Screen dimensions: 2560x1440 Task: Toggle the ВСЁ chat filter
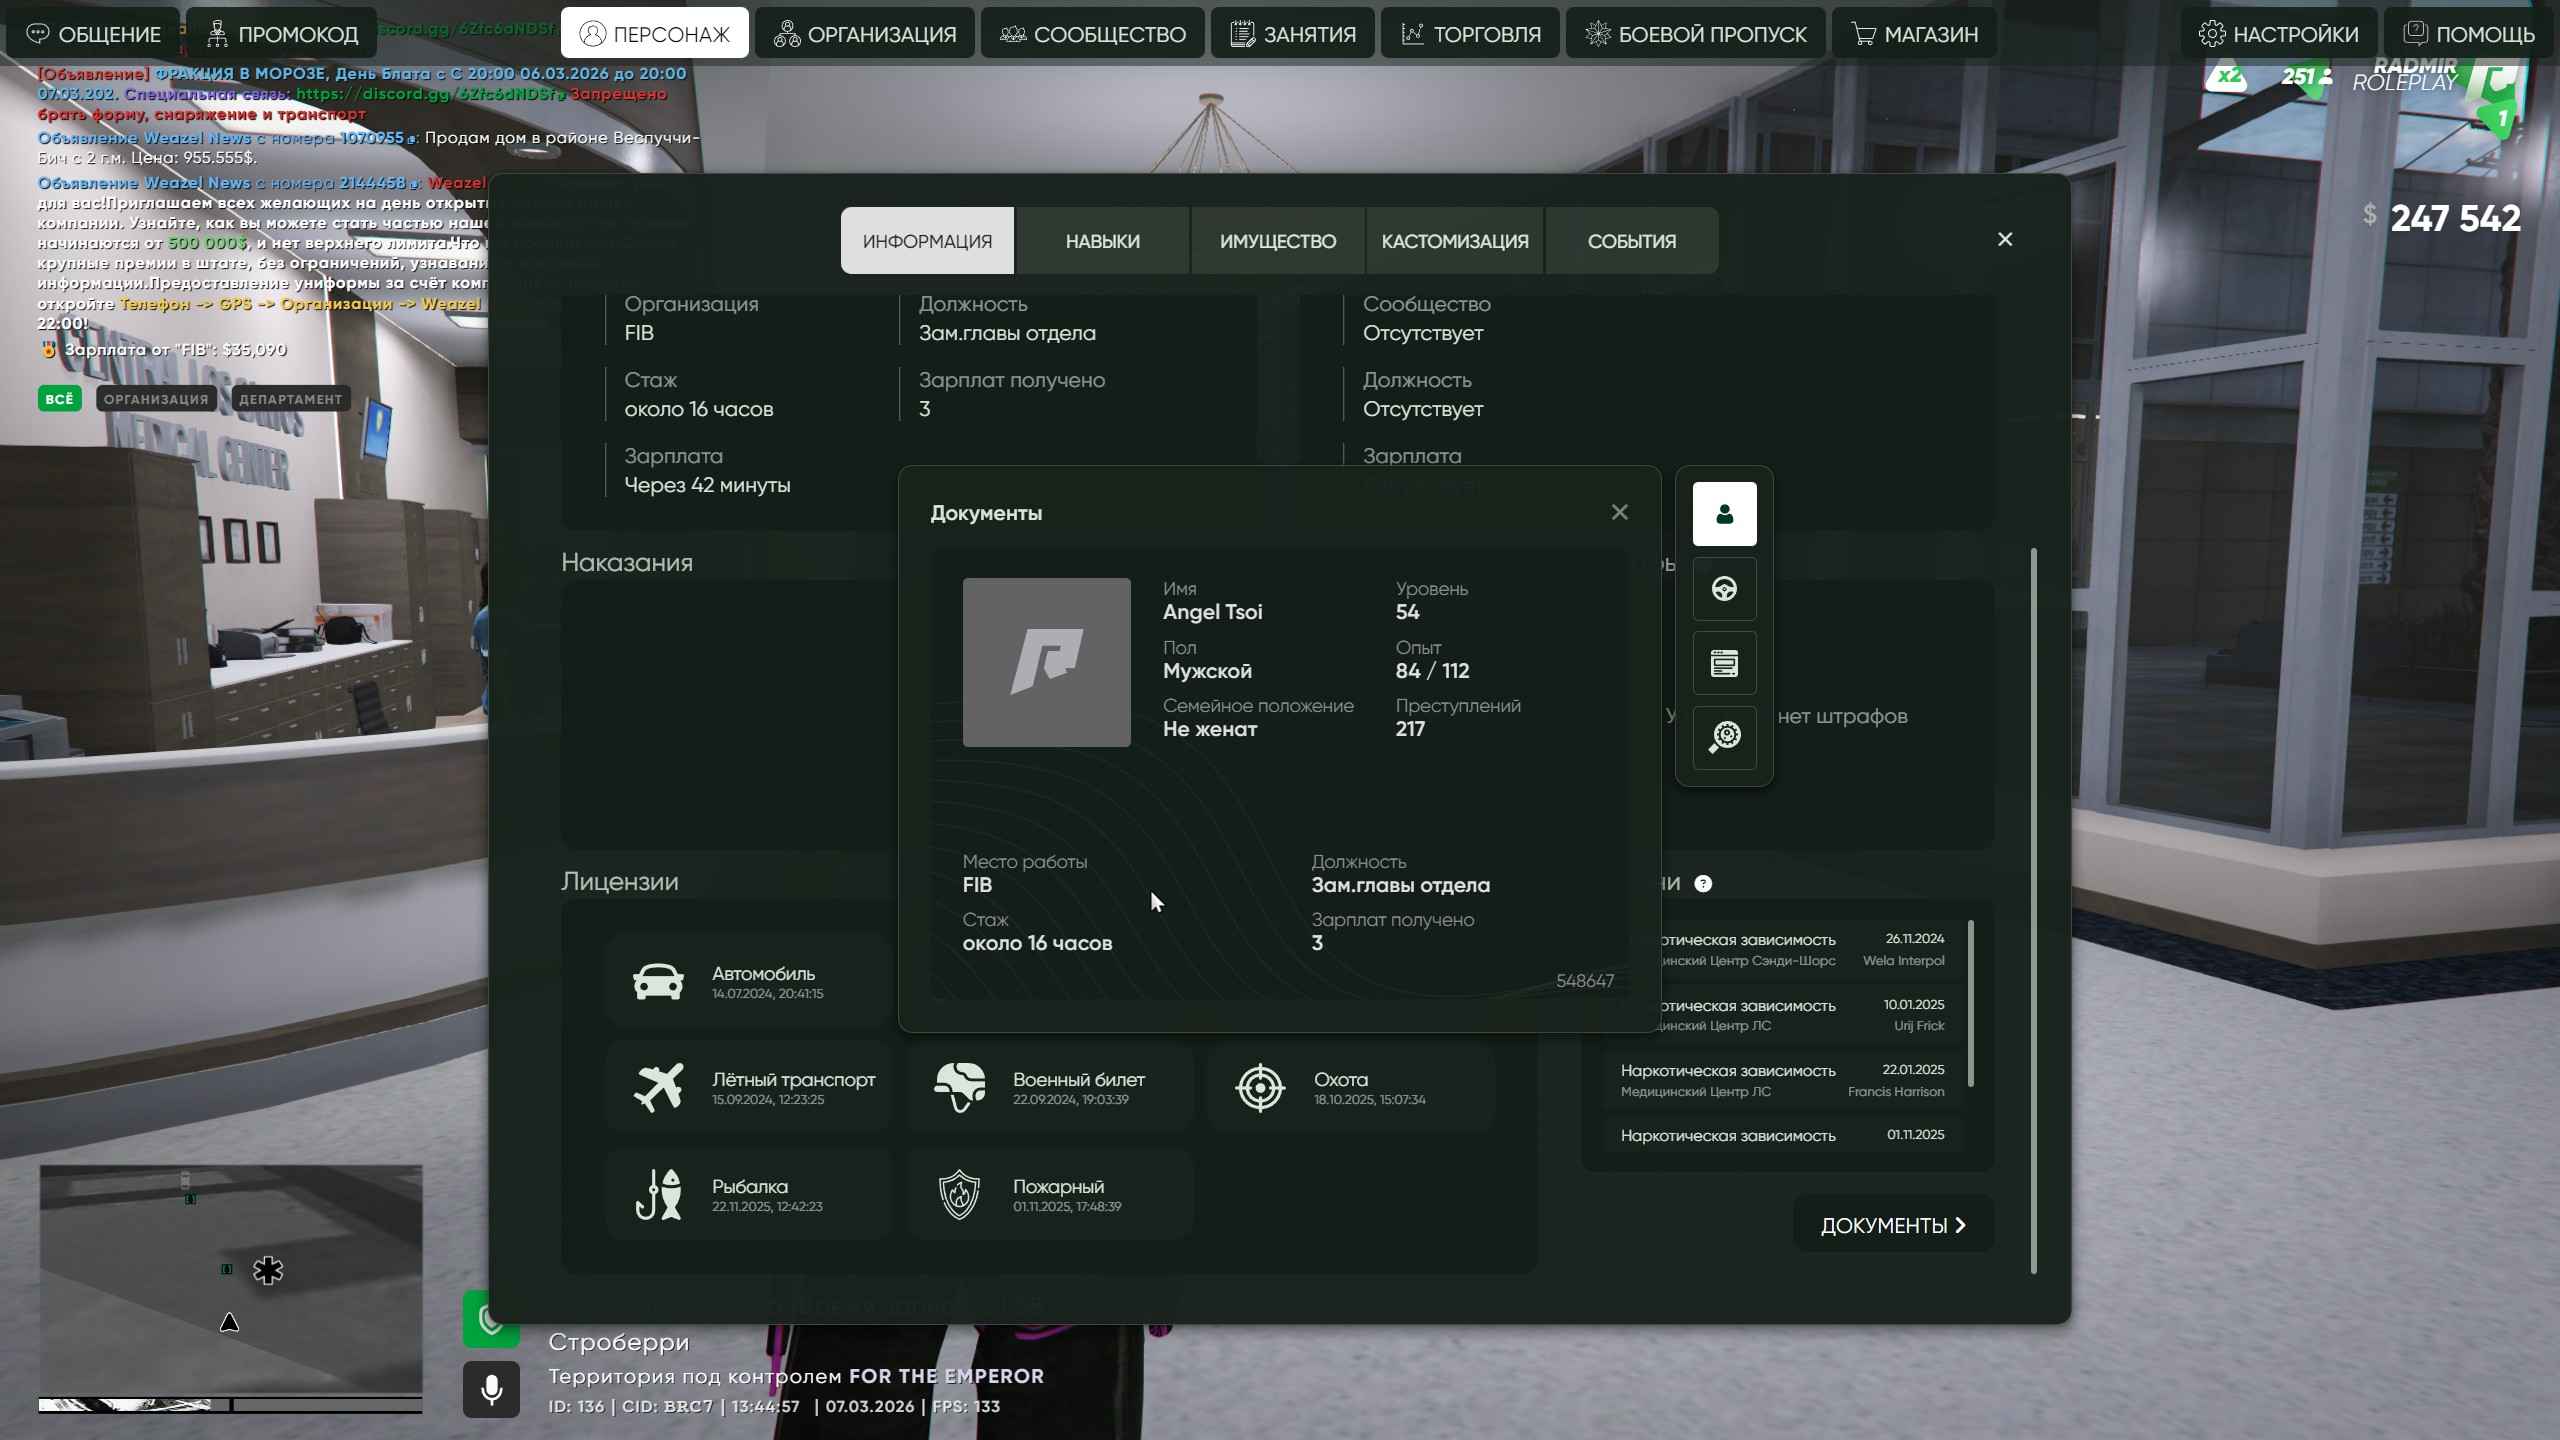point(59,398)
